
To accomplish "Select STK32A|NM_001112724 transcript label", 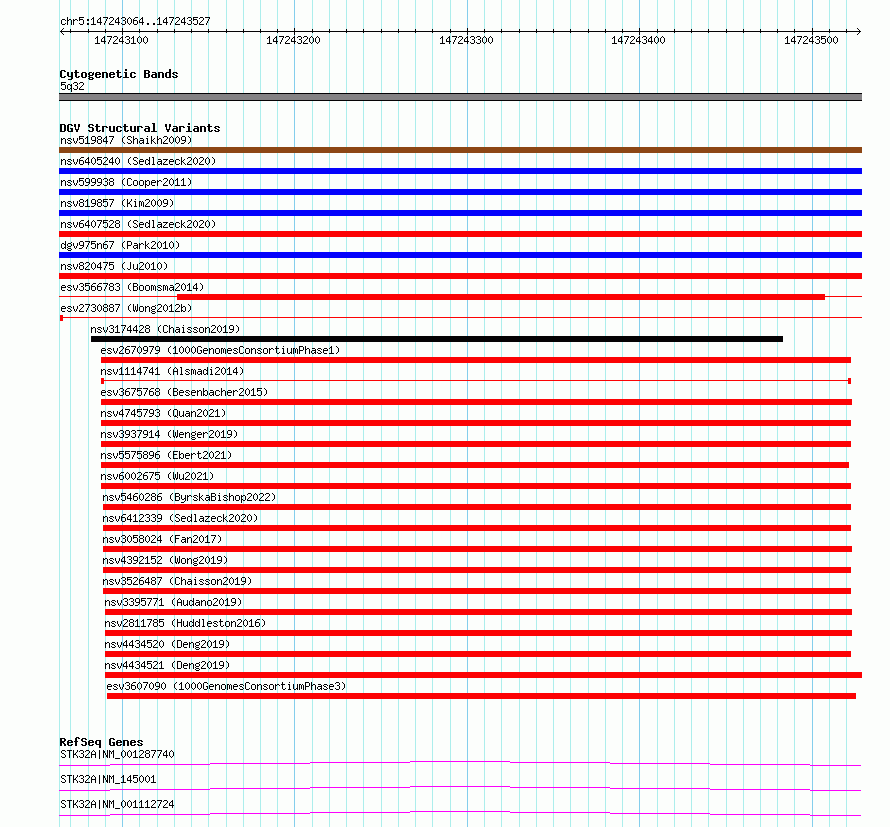I will click(117, 804).
